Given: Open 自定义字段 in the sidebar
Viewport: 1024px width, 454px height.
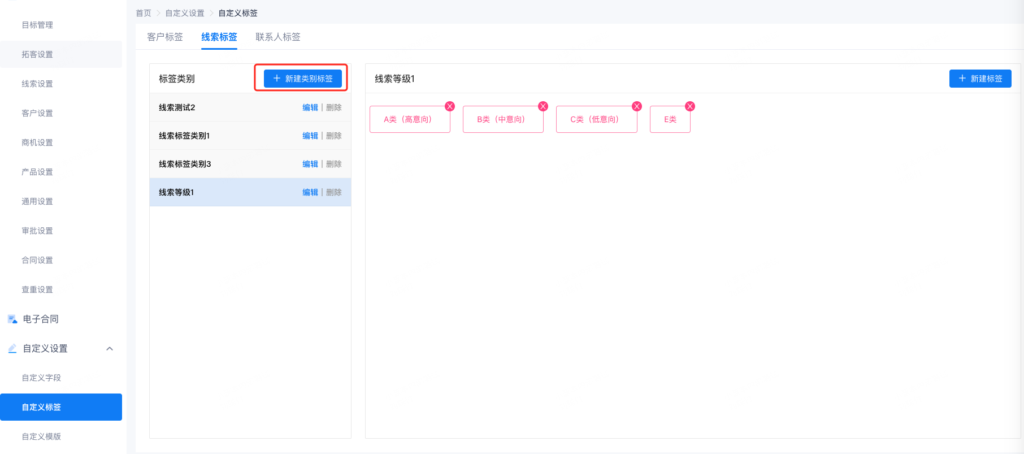Looking at the screenshot, I should pyautogui.click(x=41, y=378).
